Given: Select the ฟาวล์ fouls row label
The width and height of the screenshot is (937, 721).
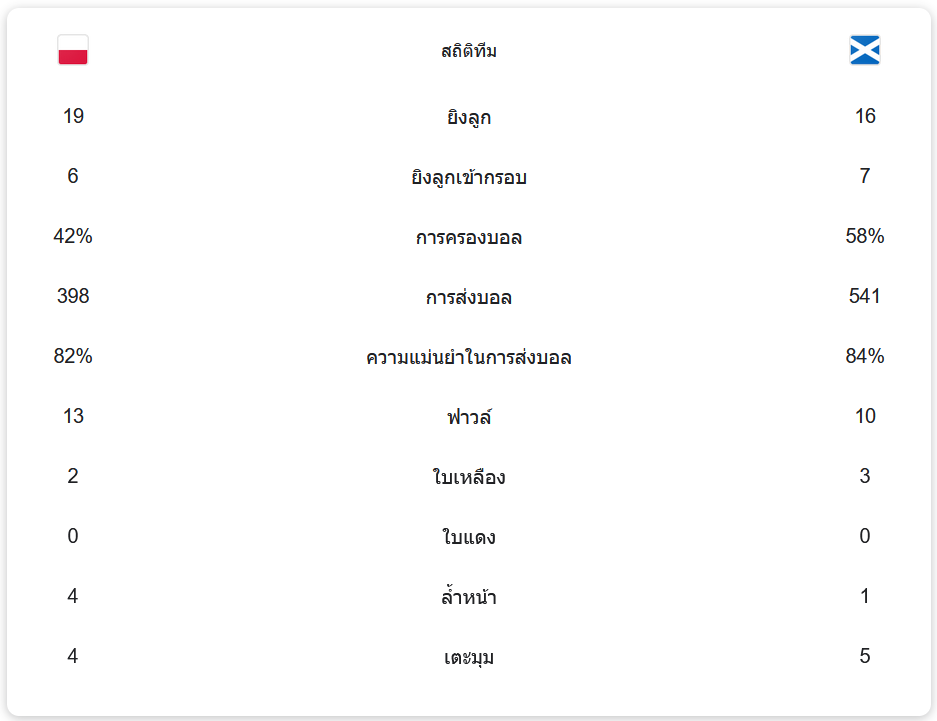Looking at the screenshot, I should point(469,417).
